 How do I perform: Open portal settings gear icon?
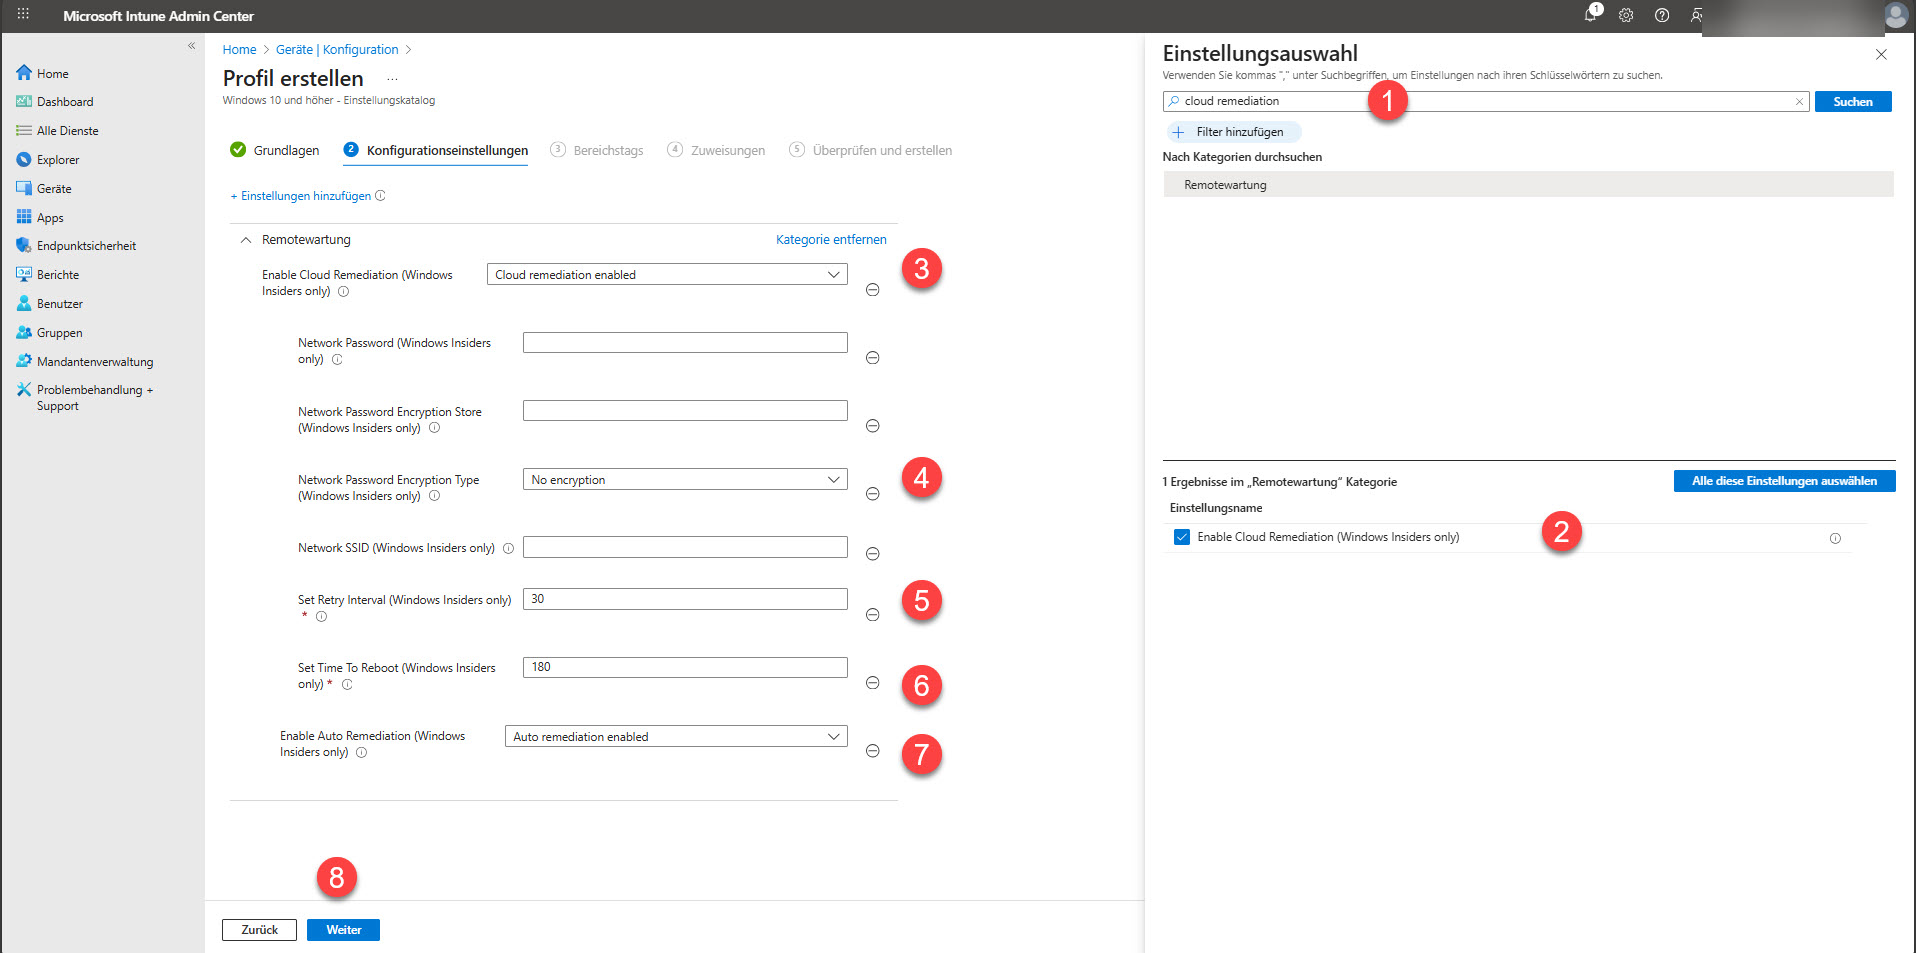point(1626,15)
